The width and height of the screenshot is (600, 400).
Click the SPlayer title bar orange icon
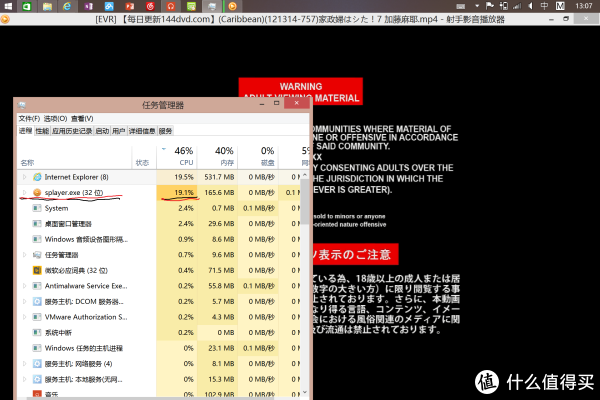pyautogui.click(x=5, y=19)
